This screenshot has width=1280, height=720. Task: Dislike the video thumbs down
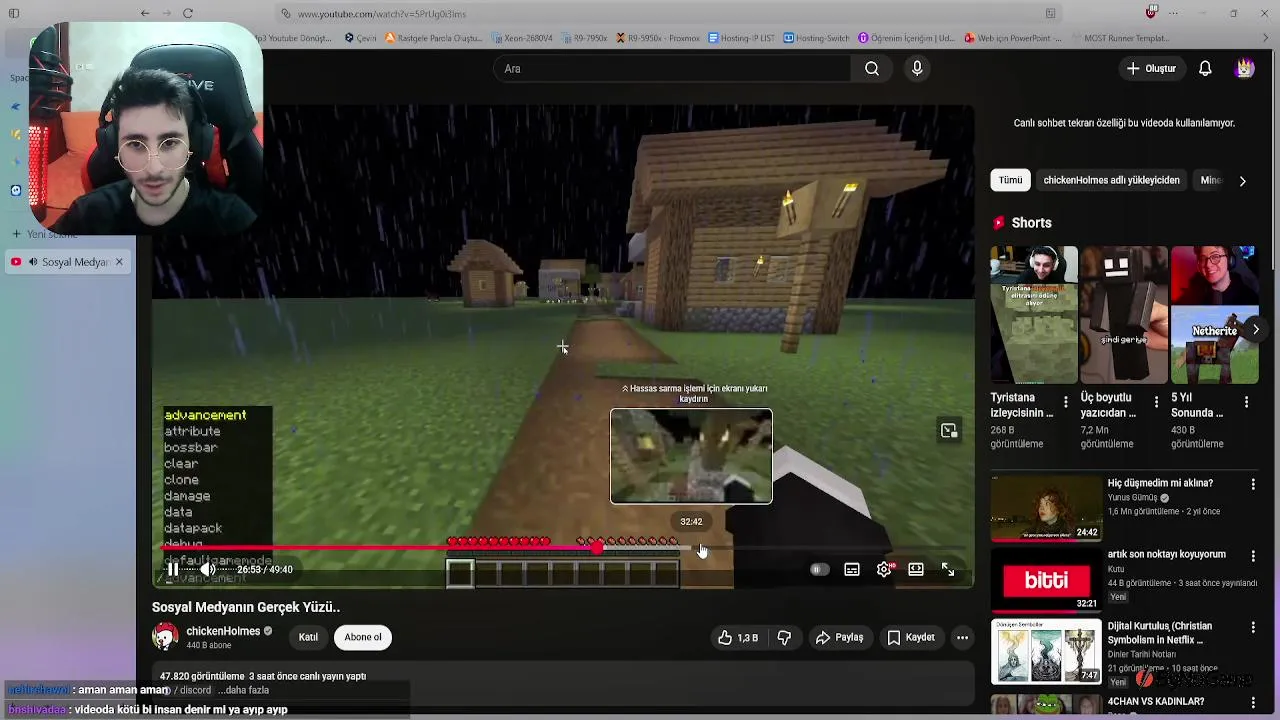784,637
